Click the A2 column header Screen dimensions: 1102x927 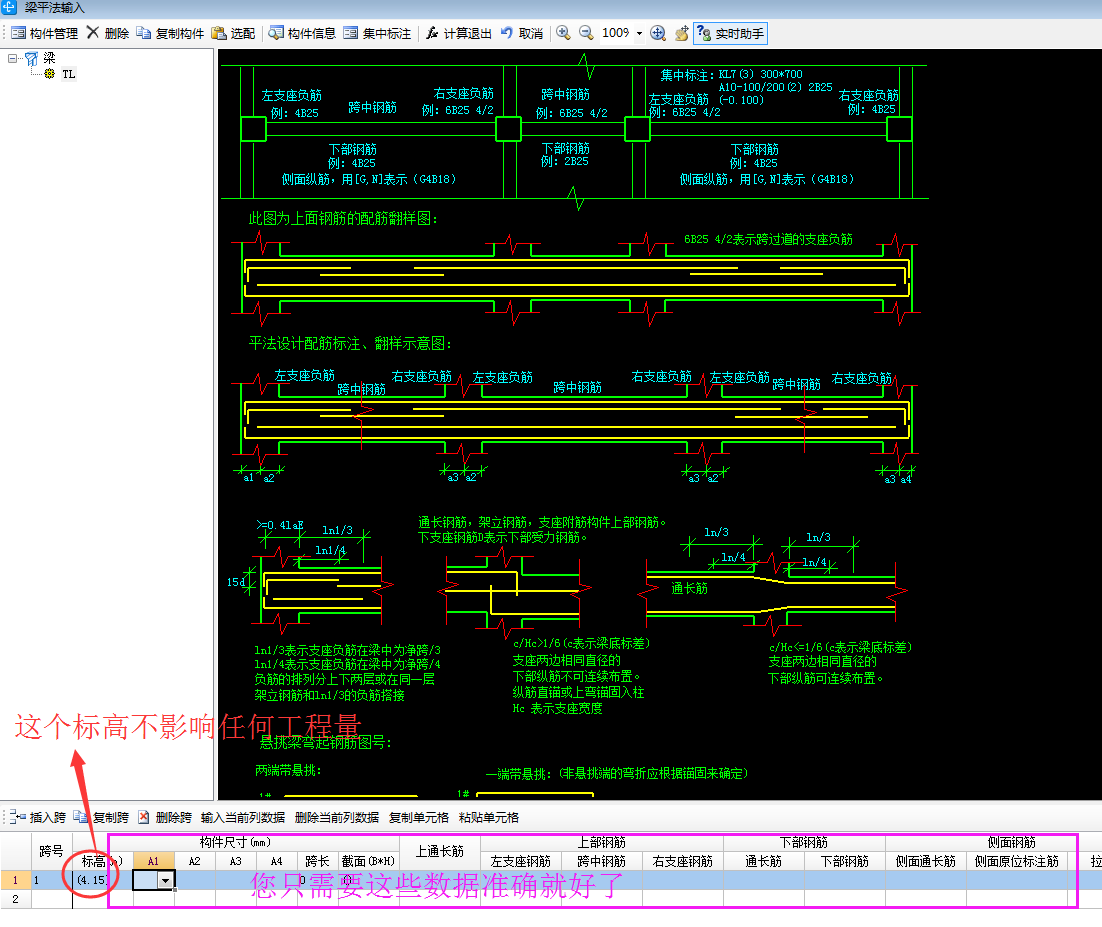click(195, 861)
